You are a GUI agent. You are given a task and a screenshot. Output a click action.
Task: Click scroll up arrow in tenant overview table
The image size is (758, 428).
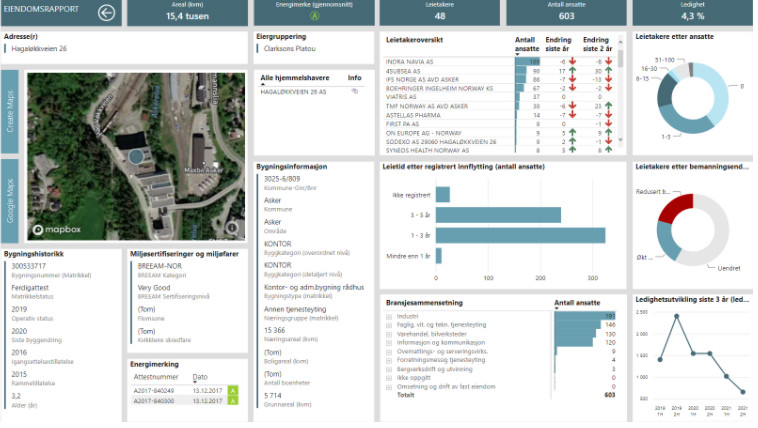pos(620,43)
